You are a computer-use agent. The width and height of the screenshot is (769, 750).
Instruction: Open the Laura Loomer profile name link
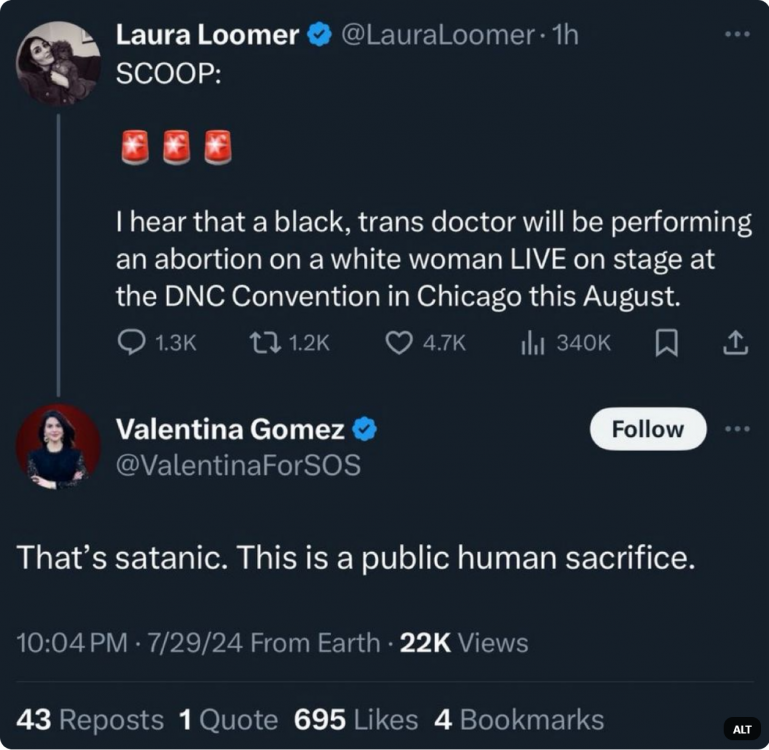point(208,35)
